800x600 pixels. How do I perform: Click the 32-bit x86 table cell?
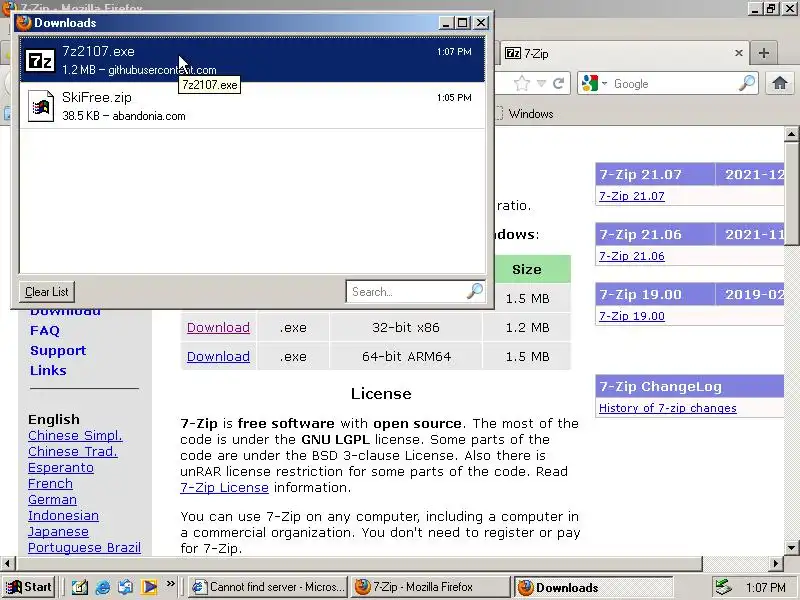click(406, 328)
